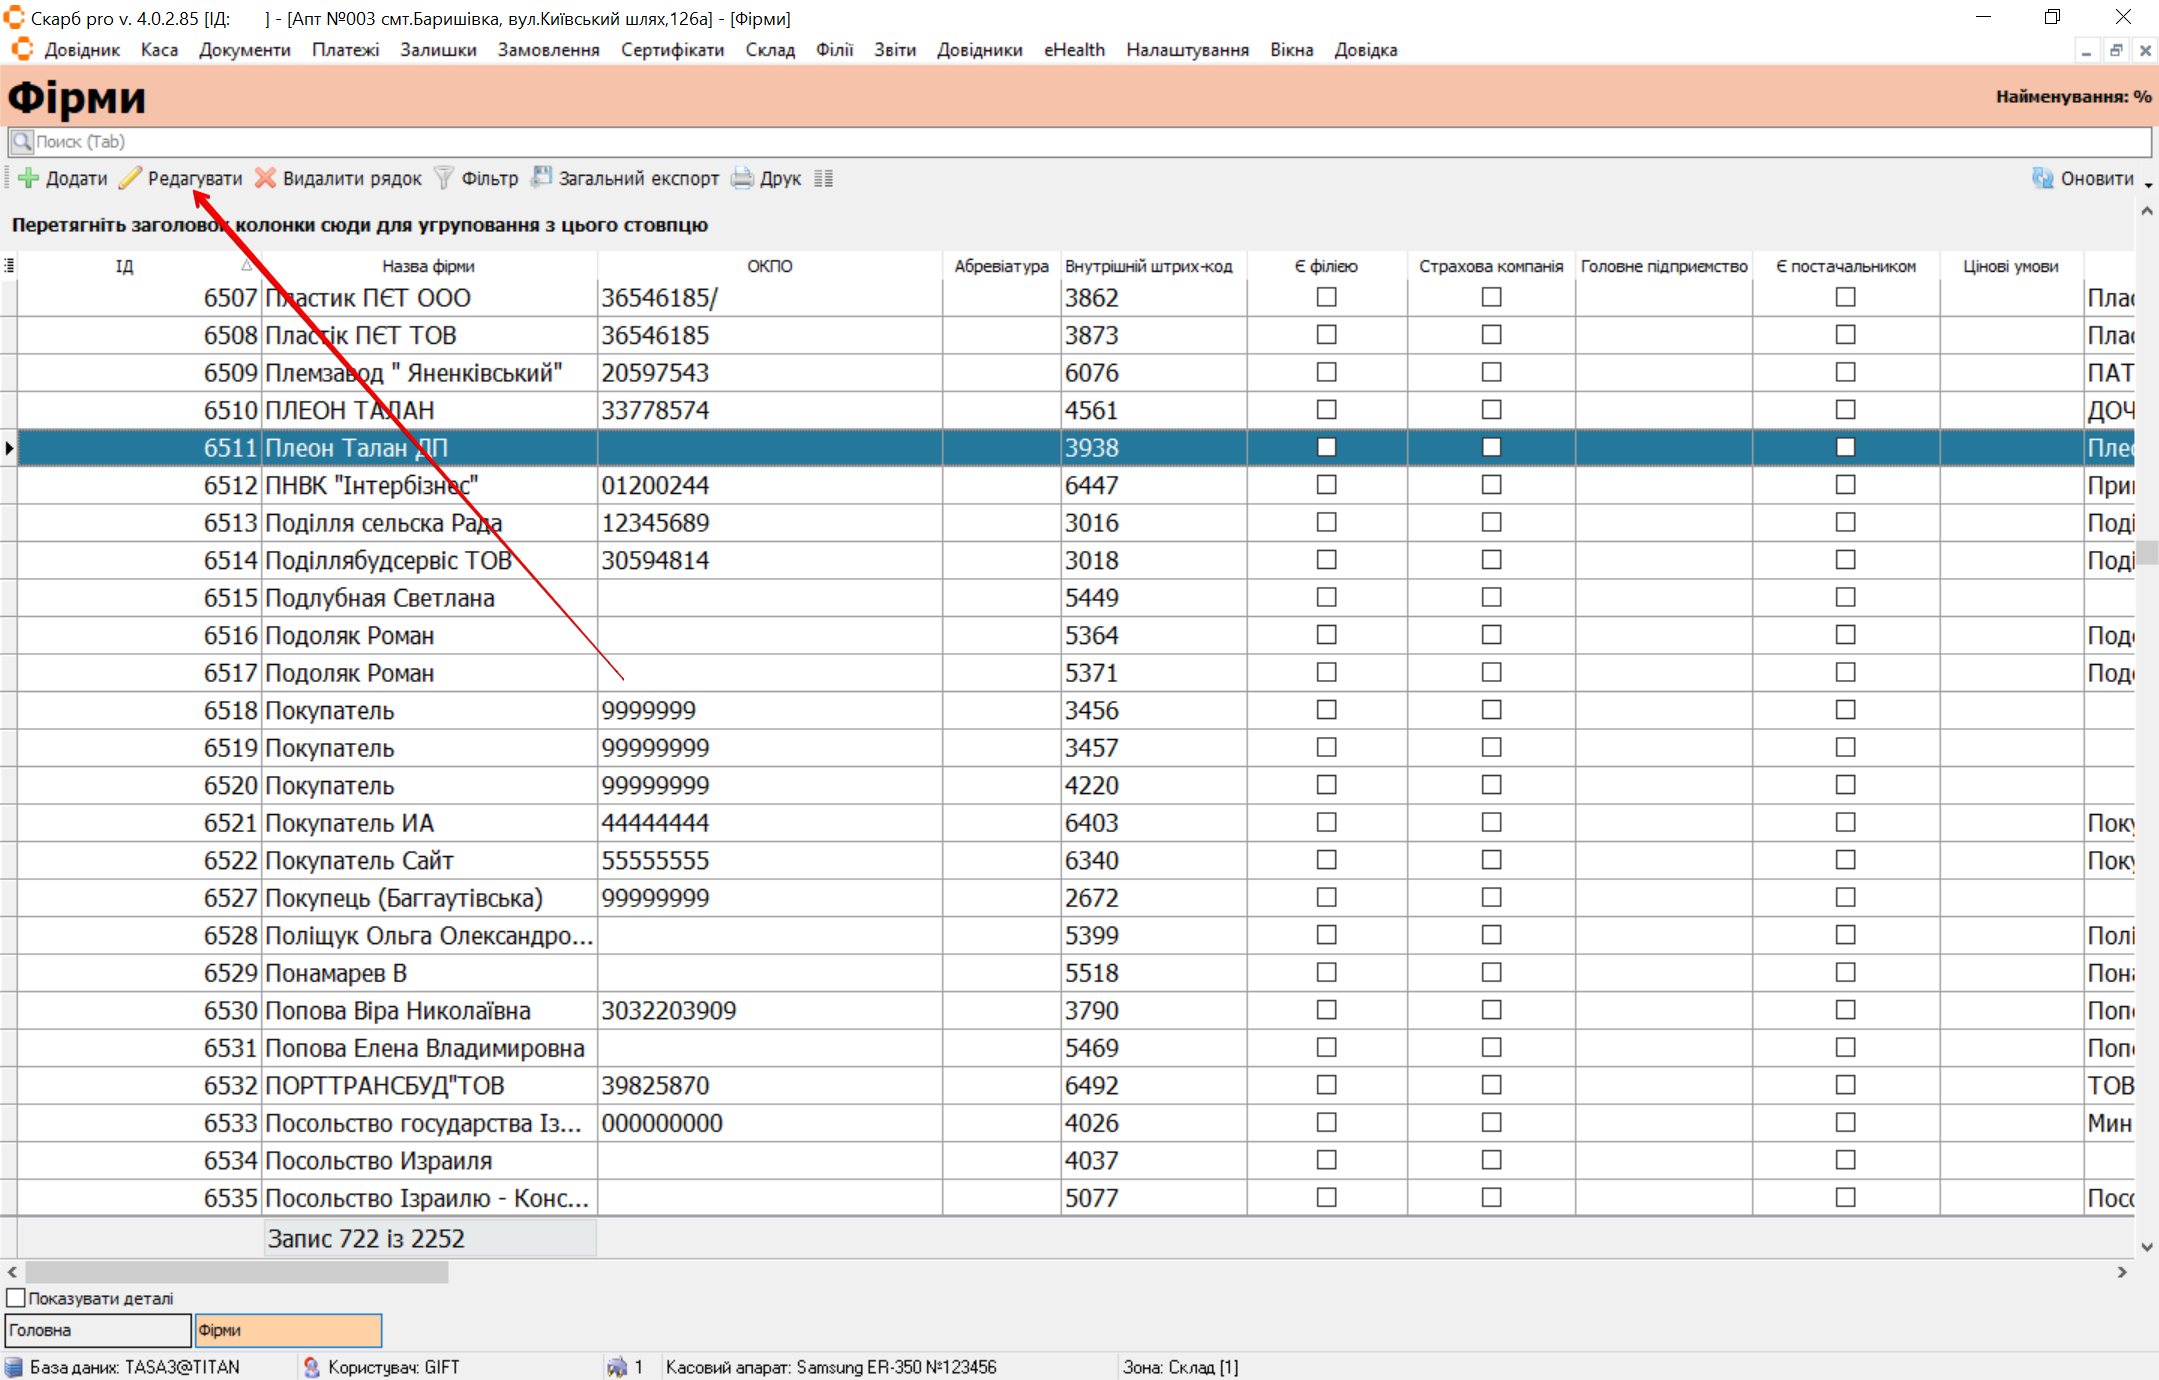The height and width of the screenshot is (1380, 2159).
Task: Click the printer Друк icon
Action: point(742,178)
